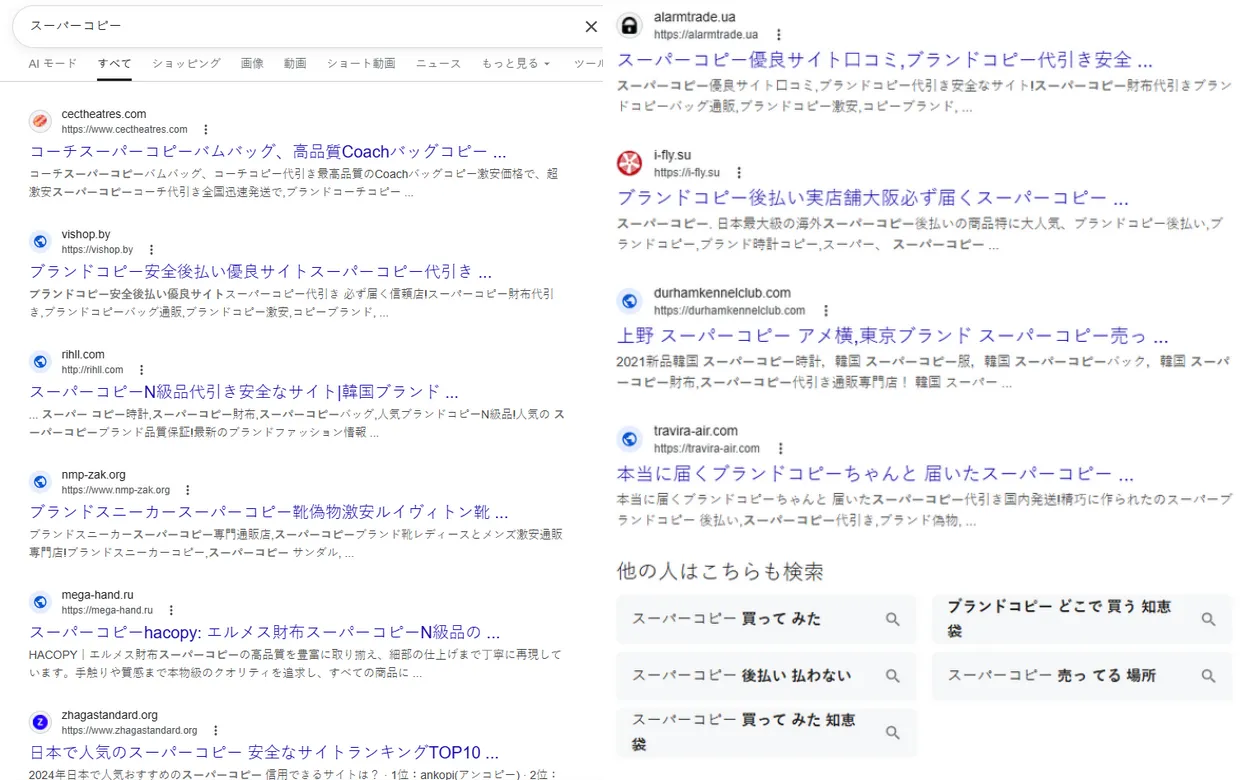This screenshot has height=780, width=1242.
Task: Clear the search box with the X icon
Action: [591, 26]
